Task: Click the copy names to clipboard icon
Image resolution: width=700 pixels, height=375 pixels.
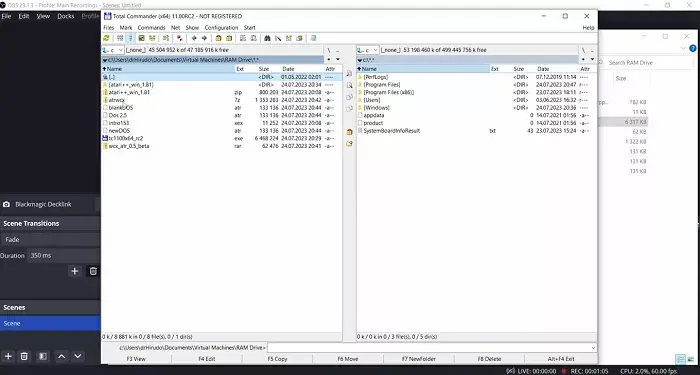Action: [300, 38]
